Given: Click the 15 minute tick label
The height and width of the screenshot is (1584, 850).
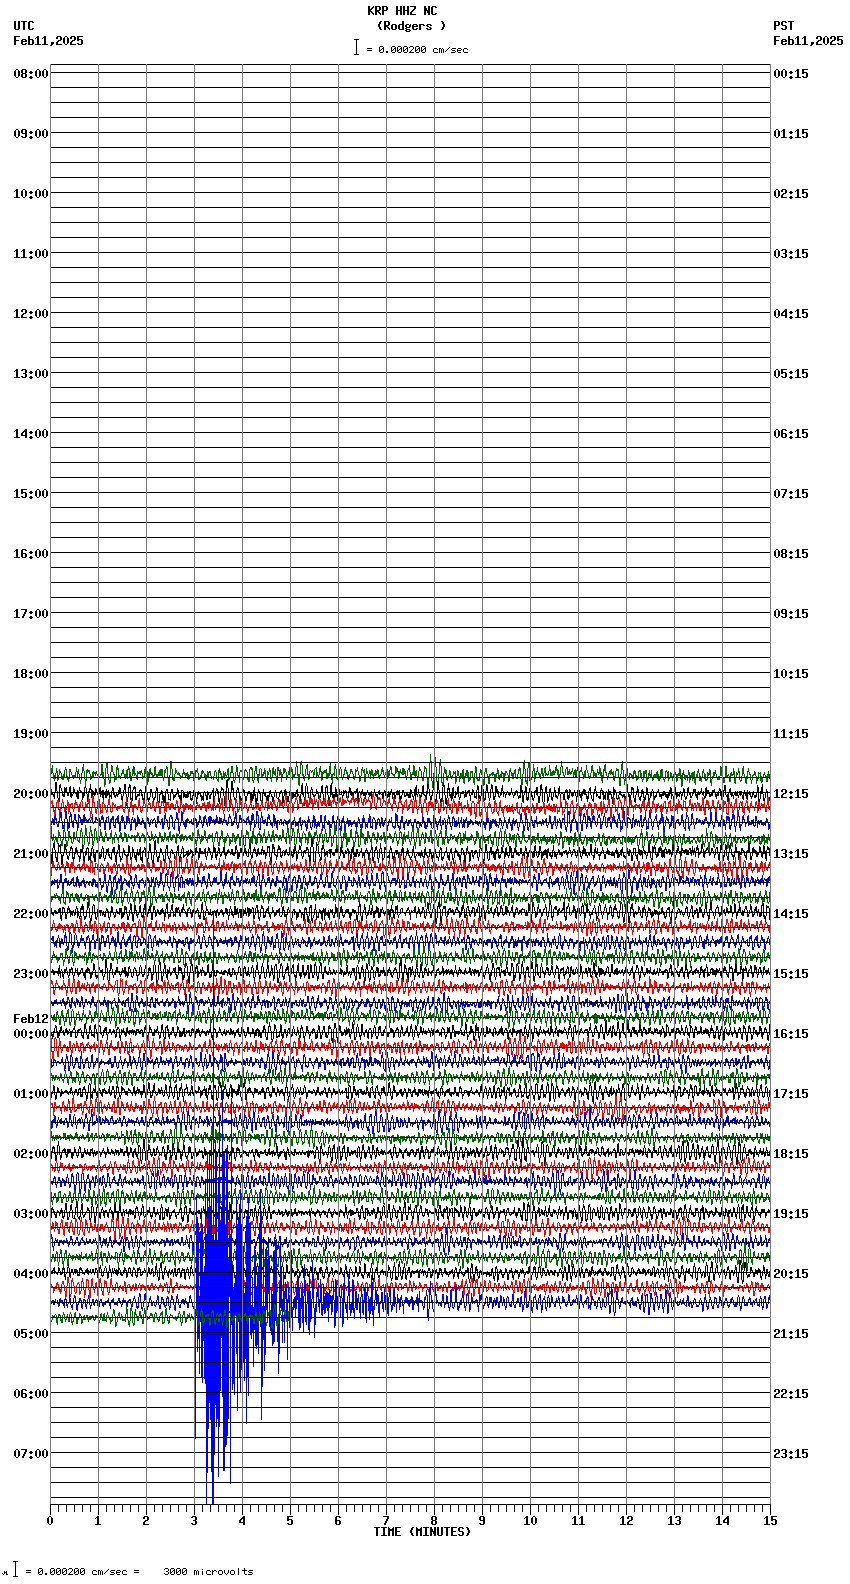Looking at the screenshot, I should coord(770,1521).
